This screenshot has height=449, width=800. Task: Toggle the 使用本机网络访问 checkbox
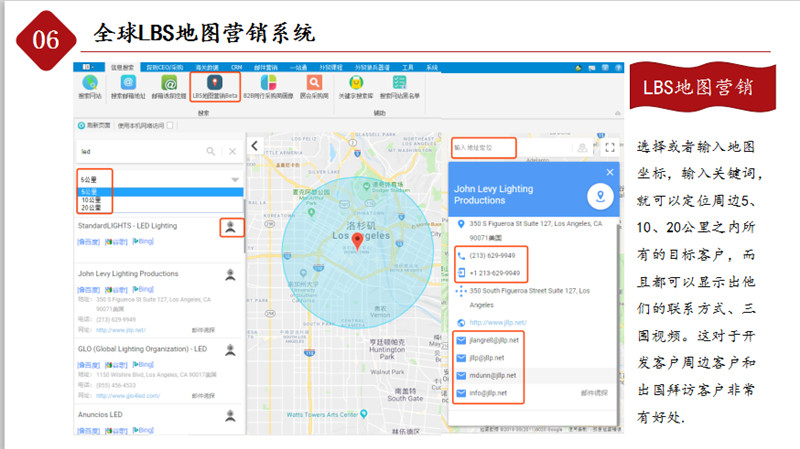pos(170,126)
